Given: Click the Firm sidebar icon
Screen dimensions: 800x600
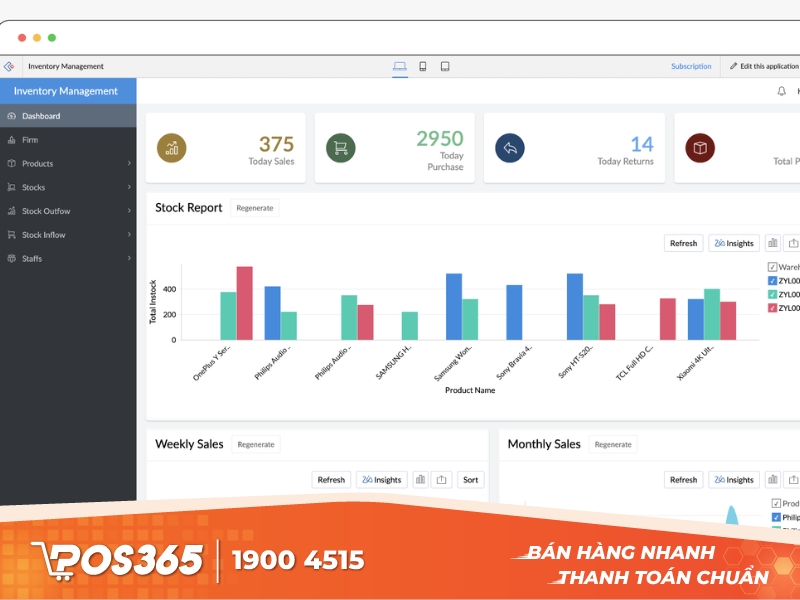Looking at the screenshot, I should point(11,140).
